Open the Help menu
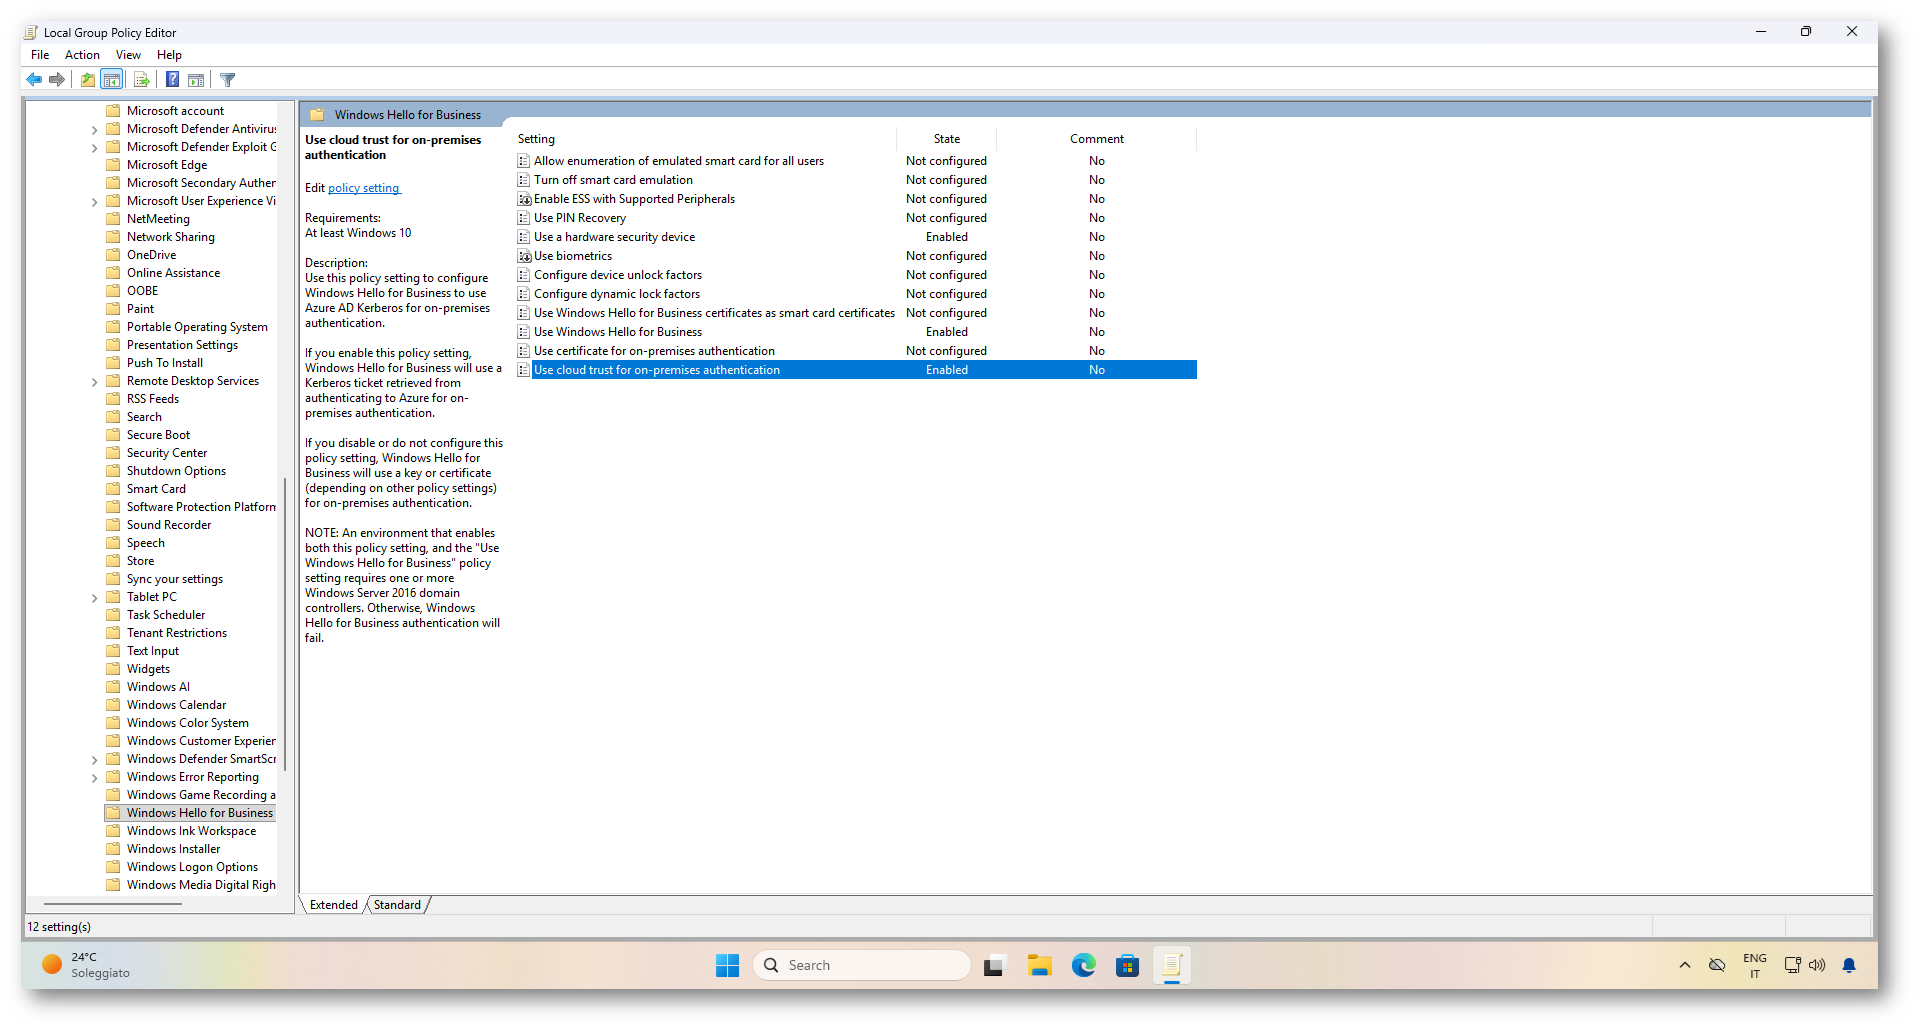Viewport: 1920px width, 1031px height. [x=169, y=55]
